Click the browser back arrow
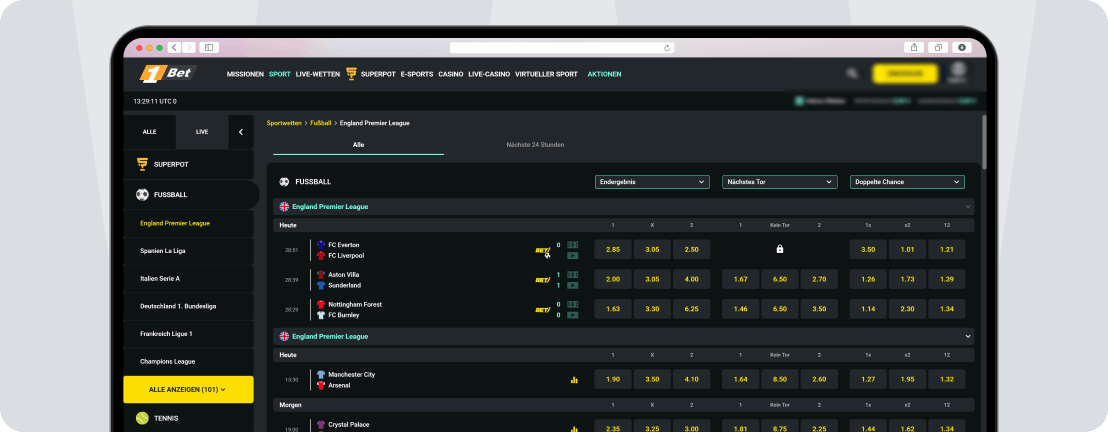The width and height of the screenshot is (1108, 432). (x=175, y=47)
